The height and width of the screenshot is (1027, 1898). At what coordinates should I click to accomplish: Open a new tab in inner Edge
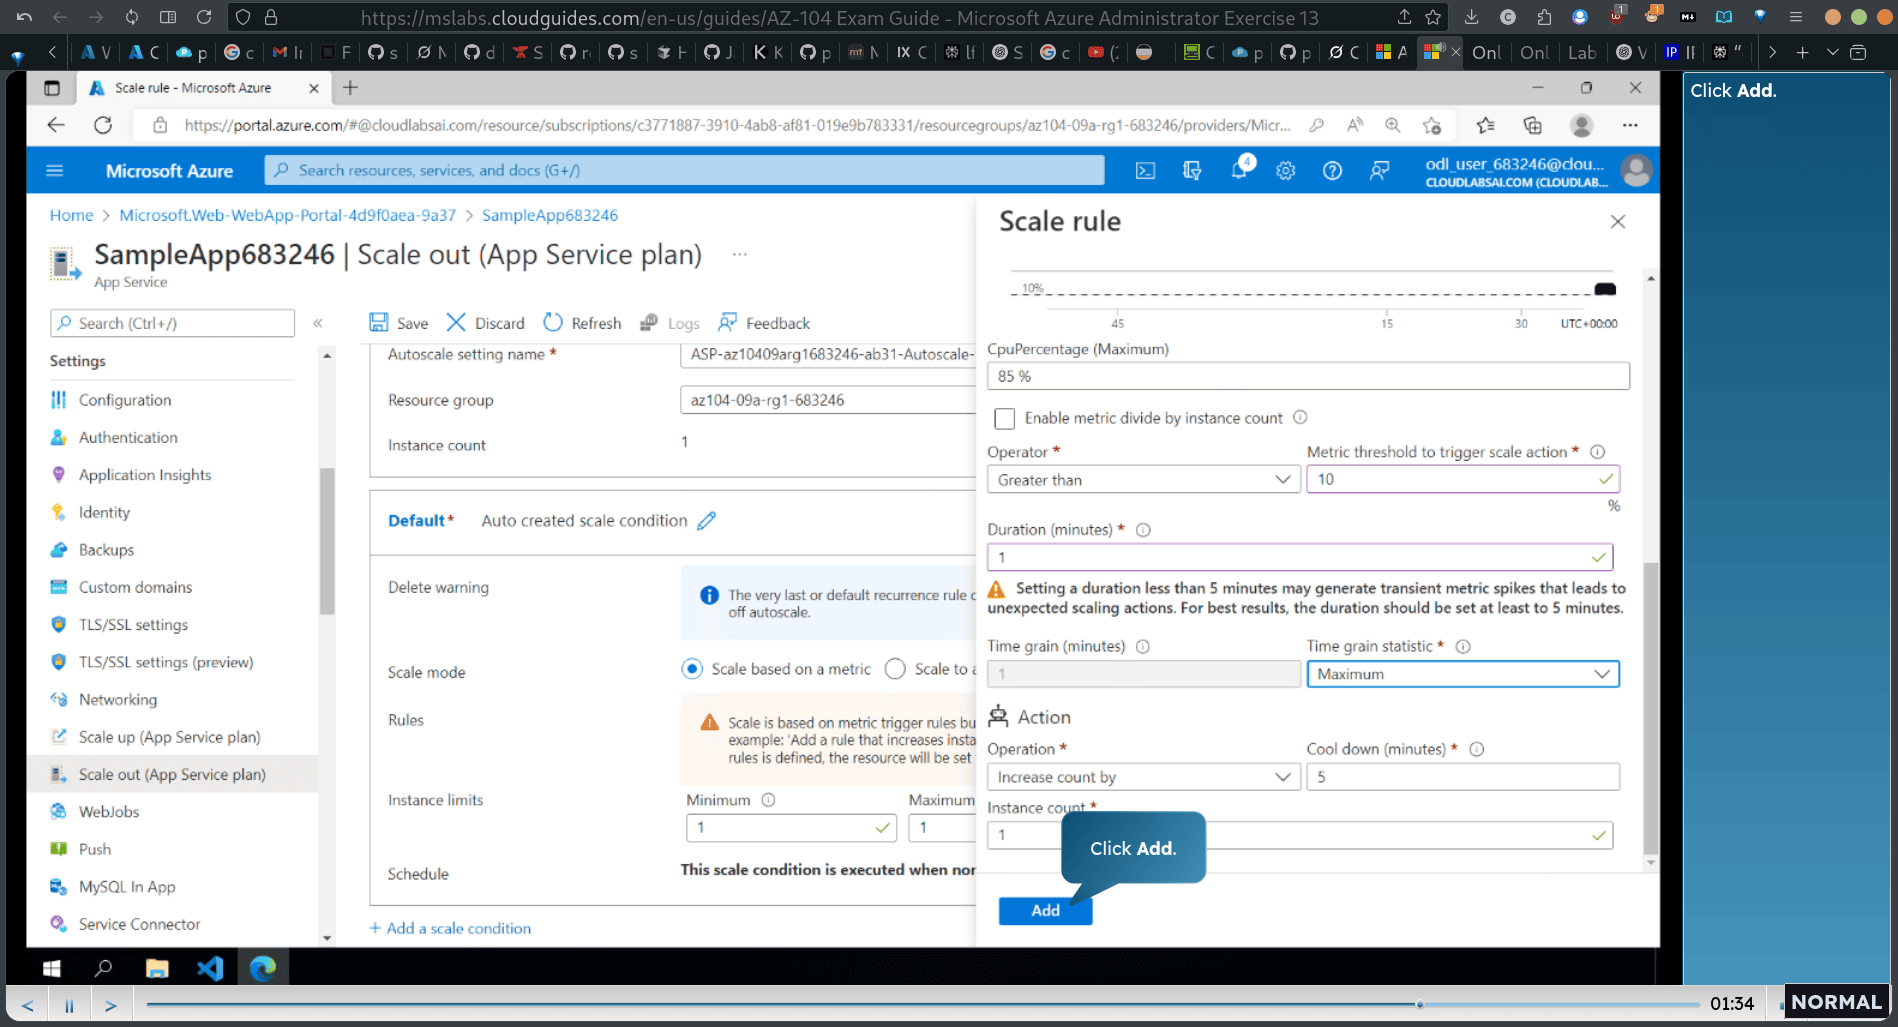tap(350, 88)
